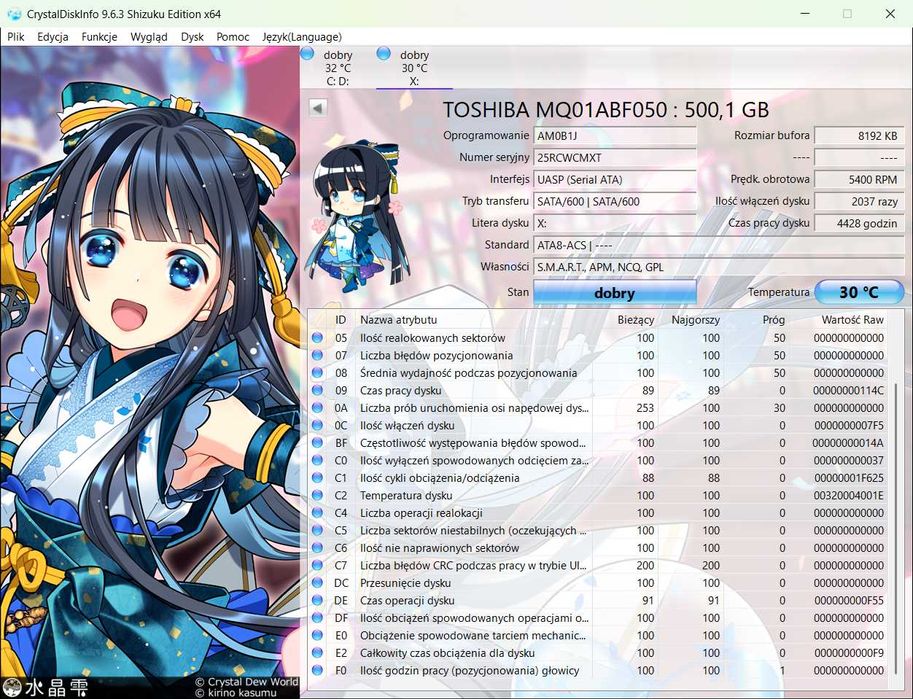This screenshot has height=699, width=913.
Task: Click status orb of attribute 08
Action: click(317, 373)
